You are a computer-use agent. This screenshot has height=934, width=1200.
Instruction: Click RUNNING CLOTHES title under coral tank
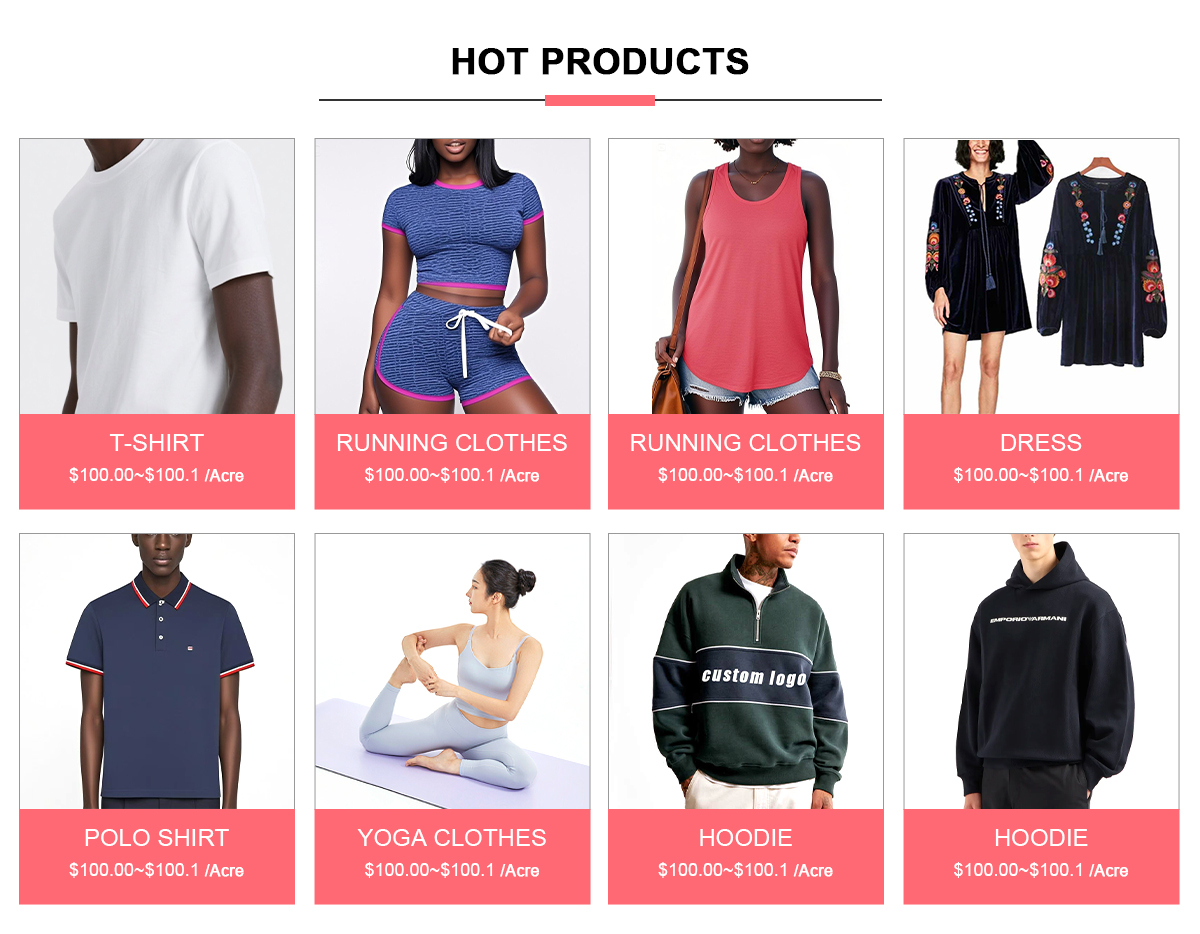[x=746, y=443]
